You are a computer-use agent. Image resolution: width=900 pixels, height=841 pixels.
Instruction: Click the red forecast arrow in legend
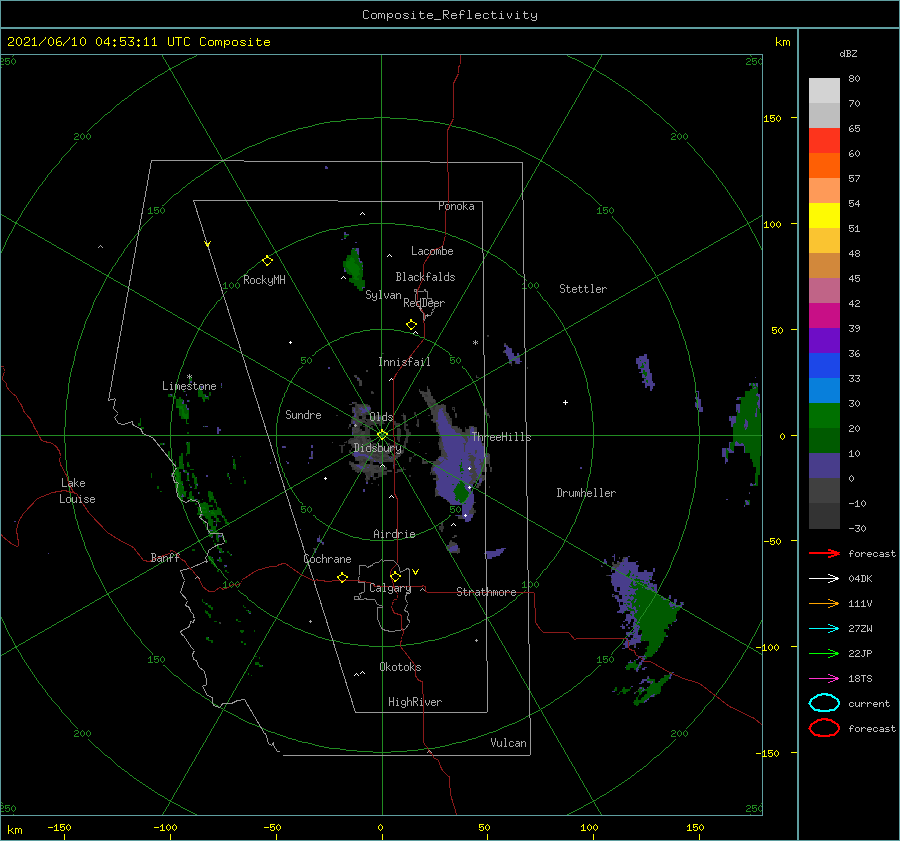pos(824,553)
